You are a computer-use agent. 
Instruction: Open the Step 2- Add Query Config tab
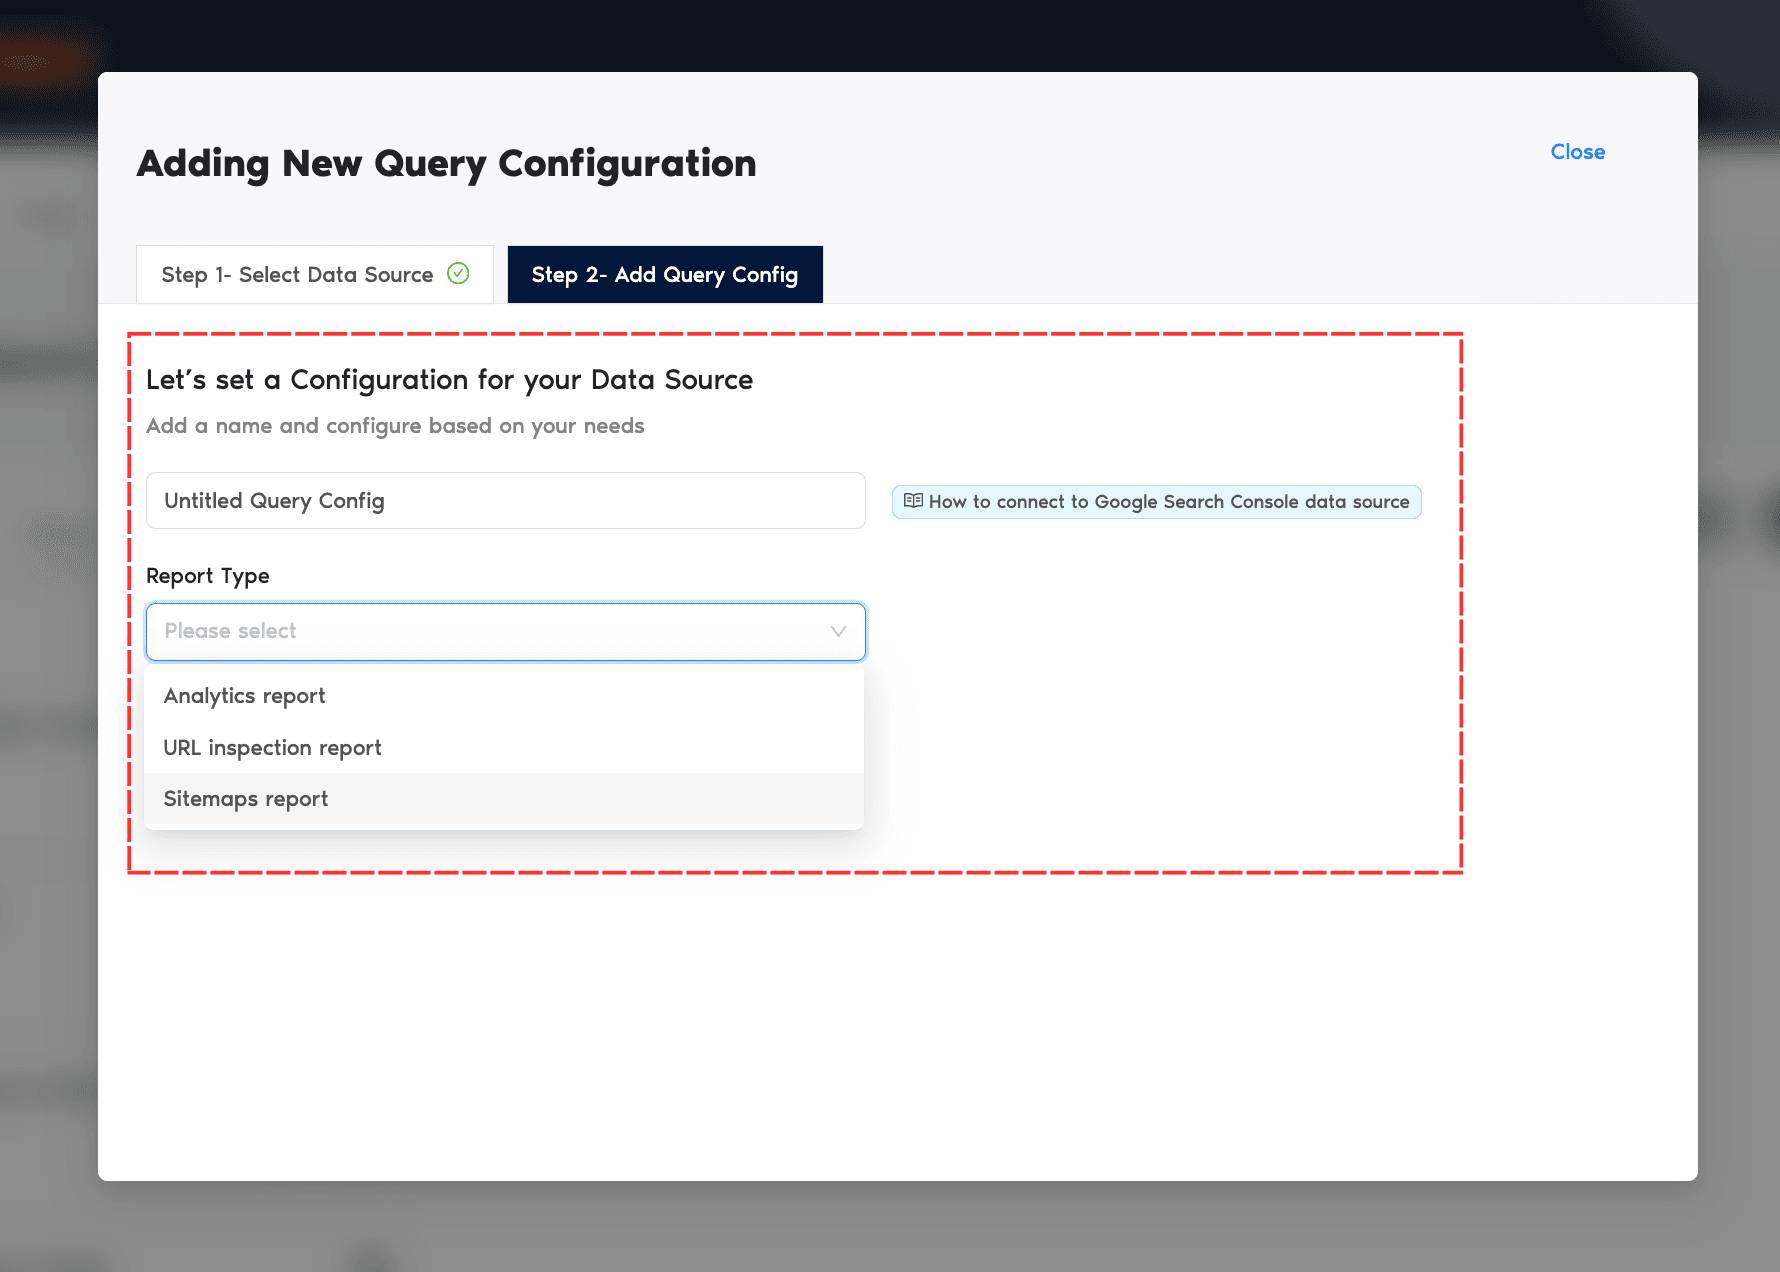pos(664,275)
